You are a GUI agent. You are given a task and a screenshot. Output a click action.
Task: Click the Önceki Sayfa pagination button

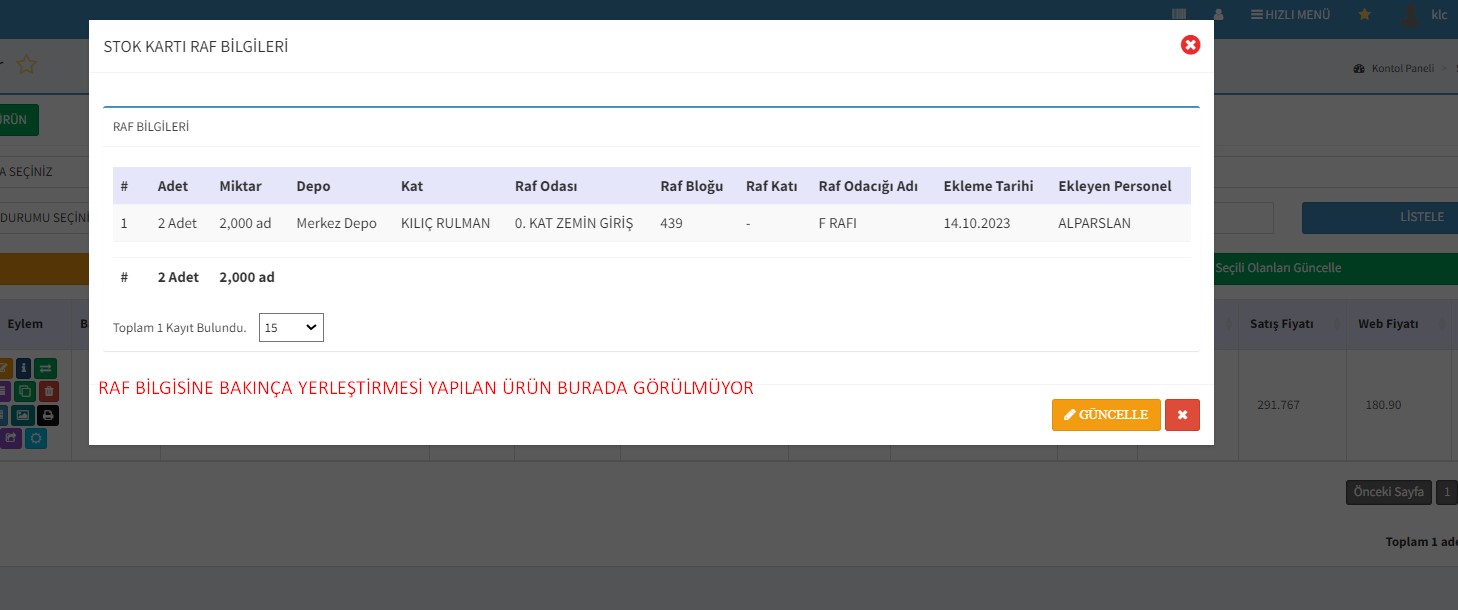[x=1387, y=492]
